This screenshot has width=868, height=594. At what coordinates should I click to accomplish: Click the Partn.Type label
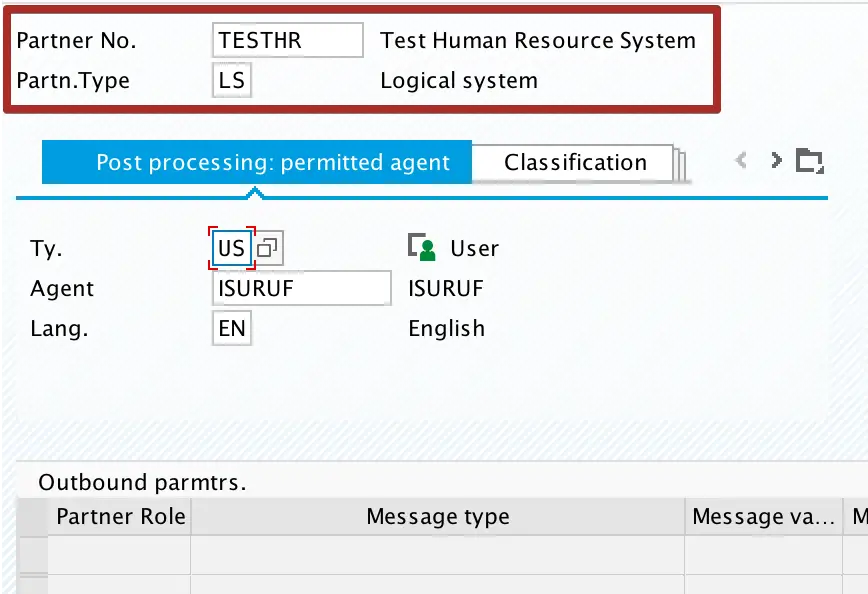pos(73,81)
